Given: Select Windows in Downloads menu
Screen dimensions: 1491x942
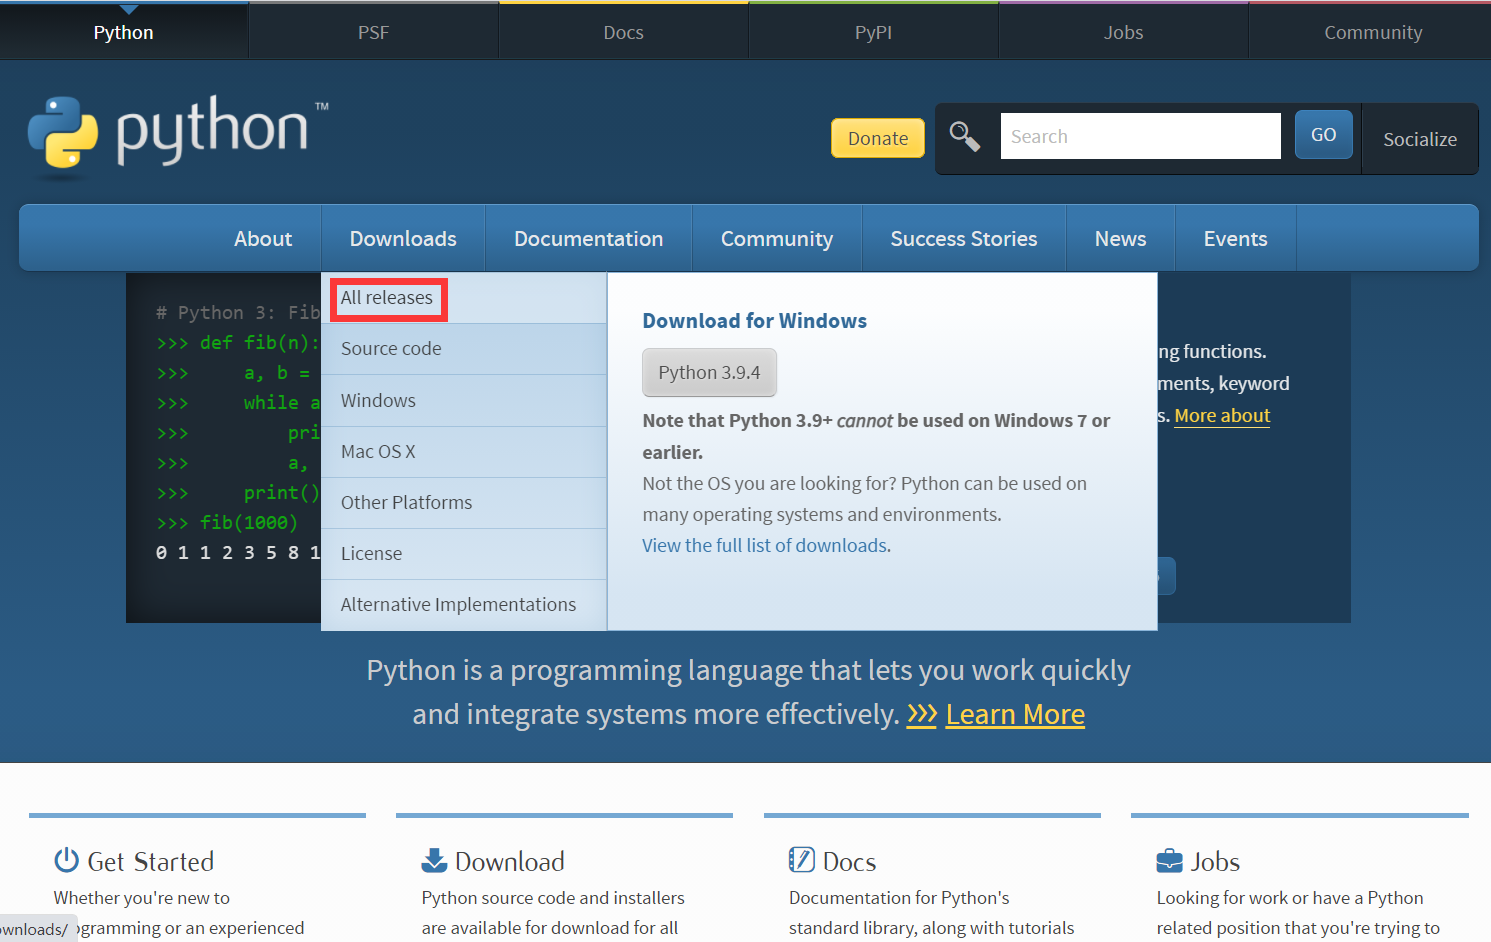Looking at the screenshot, I should point(464,401).
